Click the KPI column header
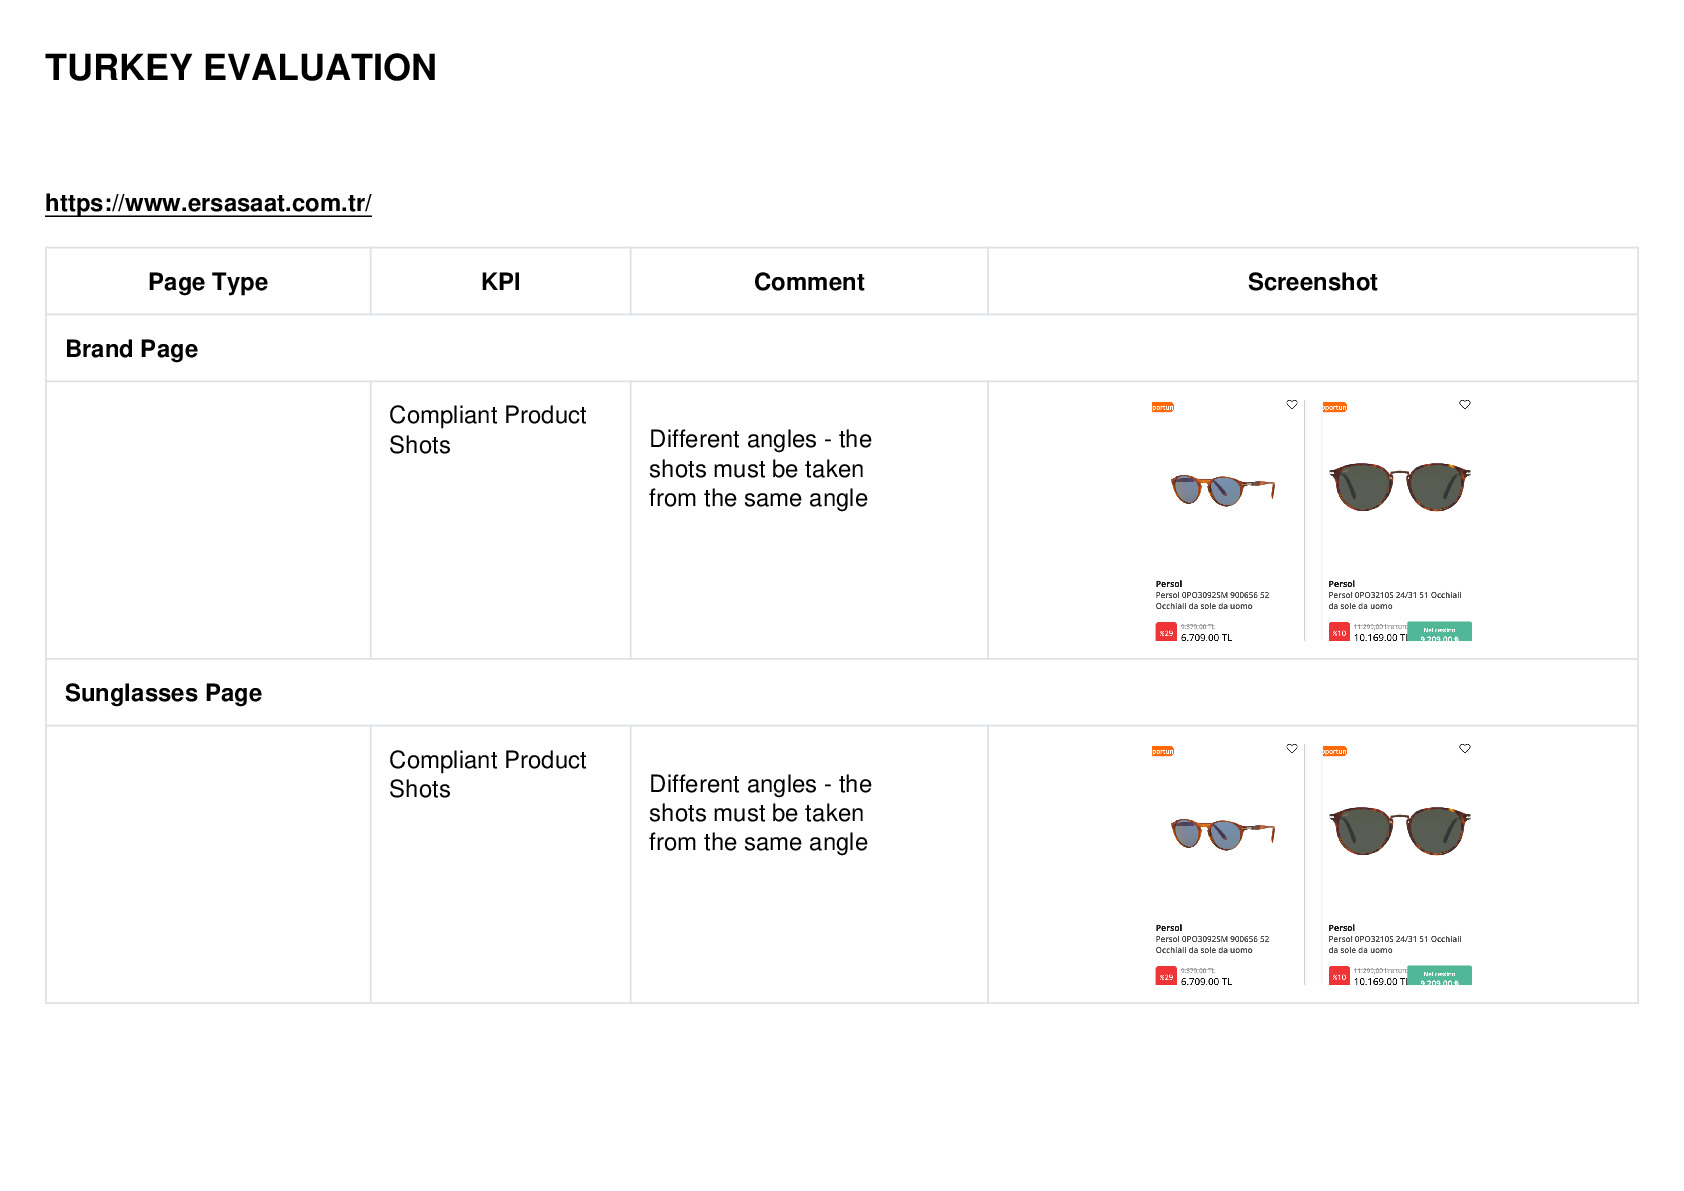 (x=500, y=282)
